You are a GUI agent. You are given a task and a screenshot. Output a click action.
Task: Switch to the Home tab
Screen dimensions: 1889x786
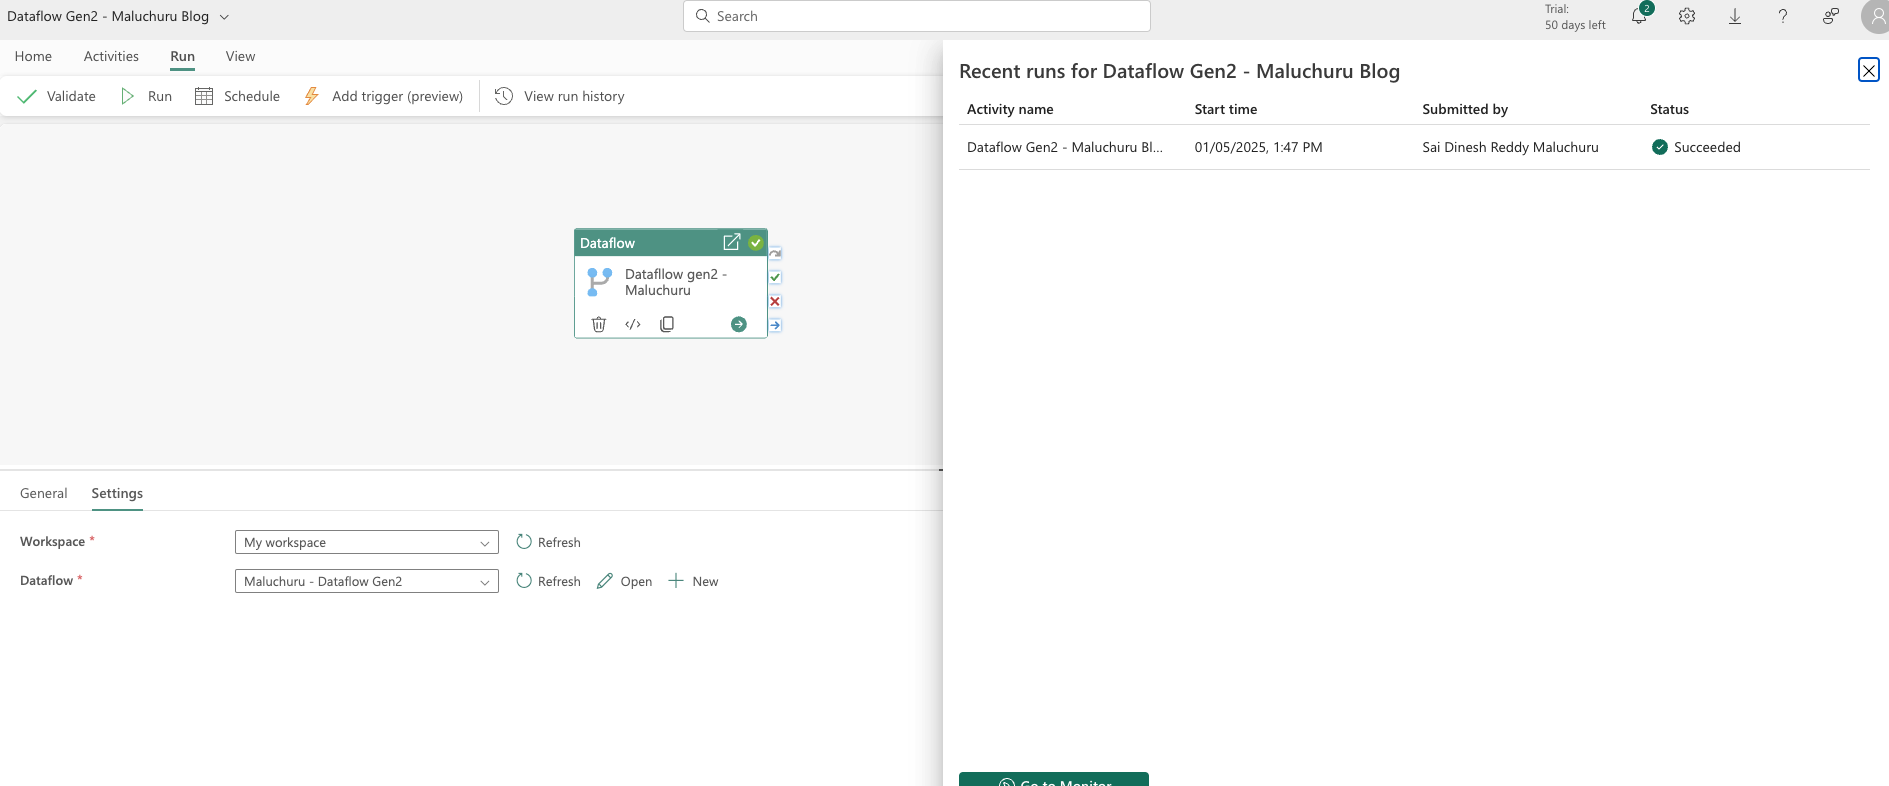33,56
